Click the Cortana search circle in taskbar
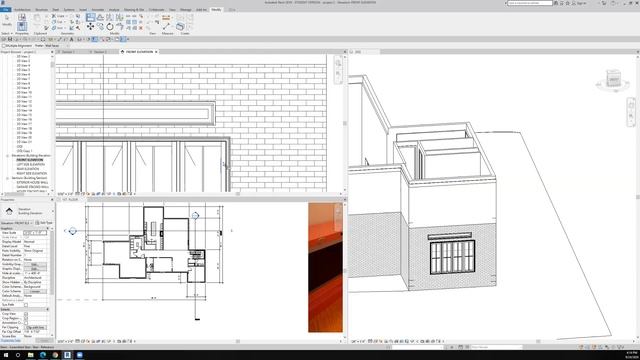This screenshot has height=360, width=640. point(18,355)
